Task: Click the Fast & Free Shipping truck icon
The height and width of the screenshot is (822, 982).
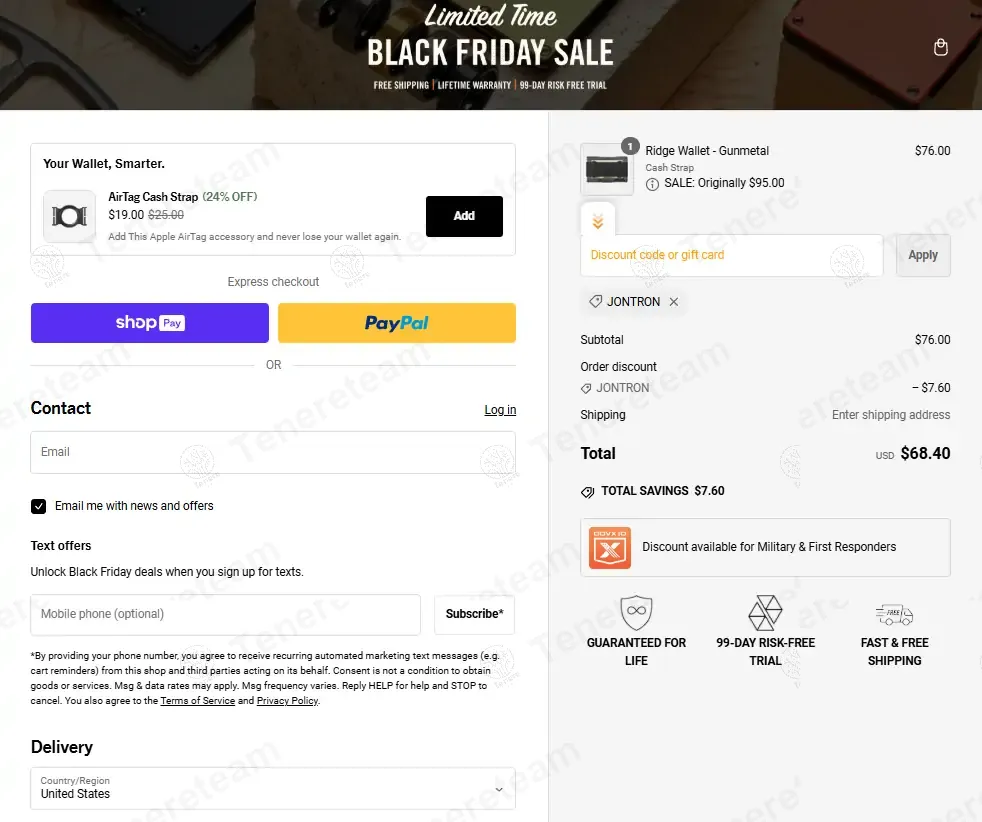Action: (x=894, y=614)
